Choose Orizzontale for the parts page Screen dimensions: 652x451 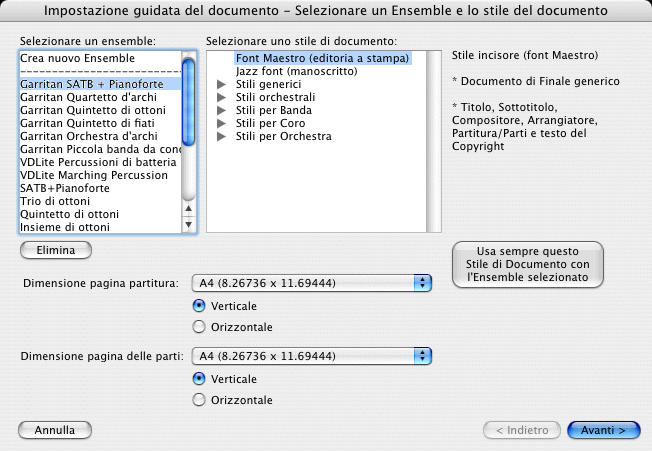pos(200,400)
